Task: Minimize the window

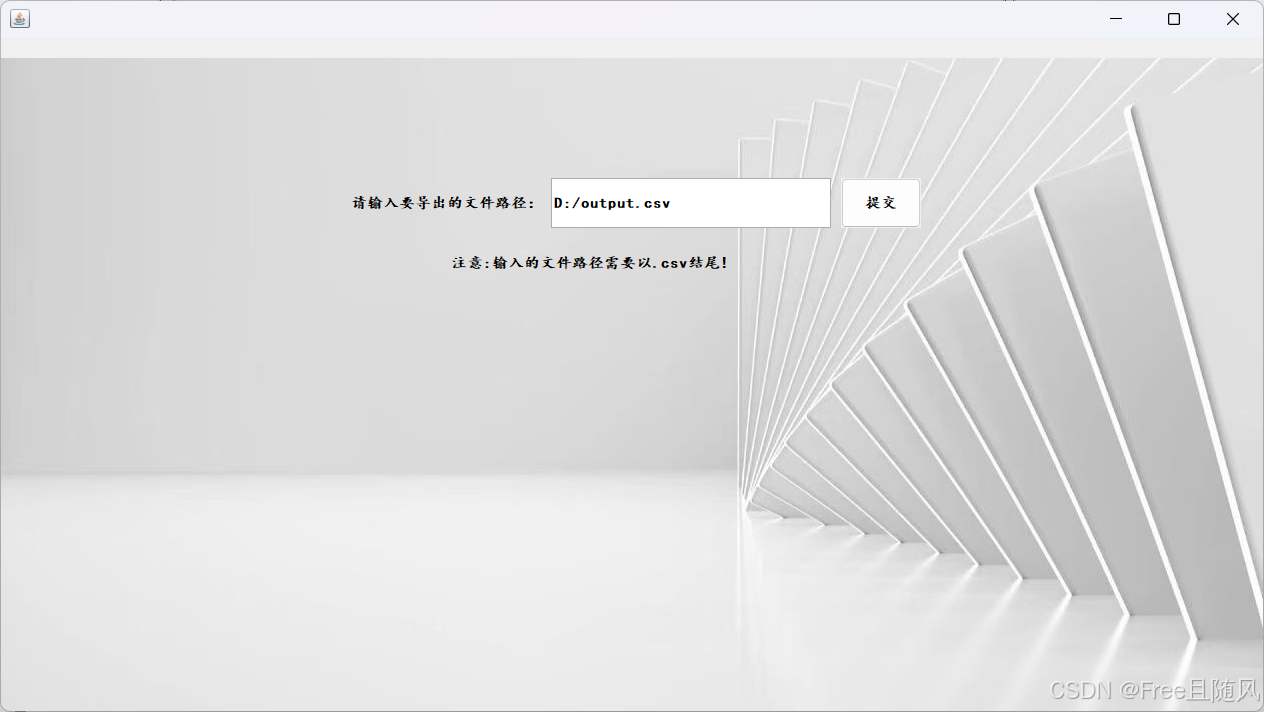Action: pos(1115,19)
